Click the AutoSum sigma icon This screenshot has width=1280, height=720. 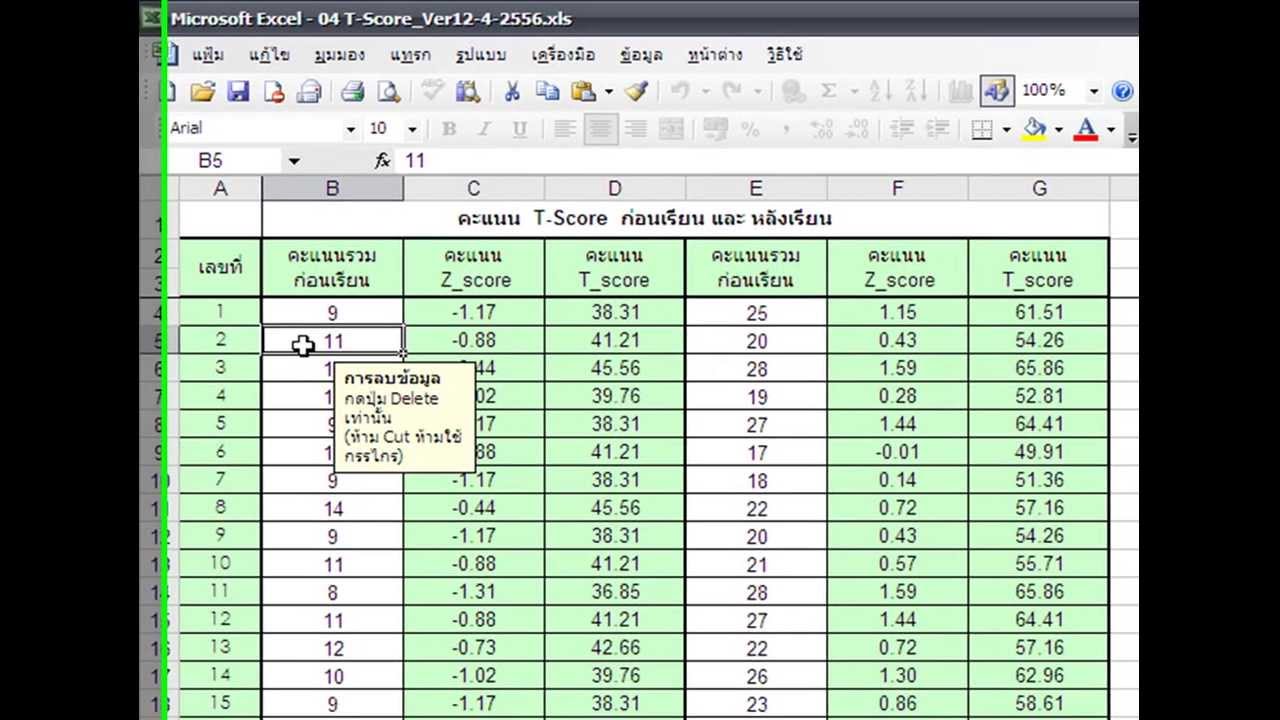point(829,92)
